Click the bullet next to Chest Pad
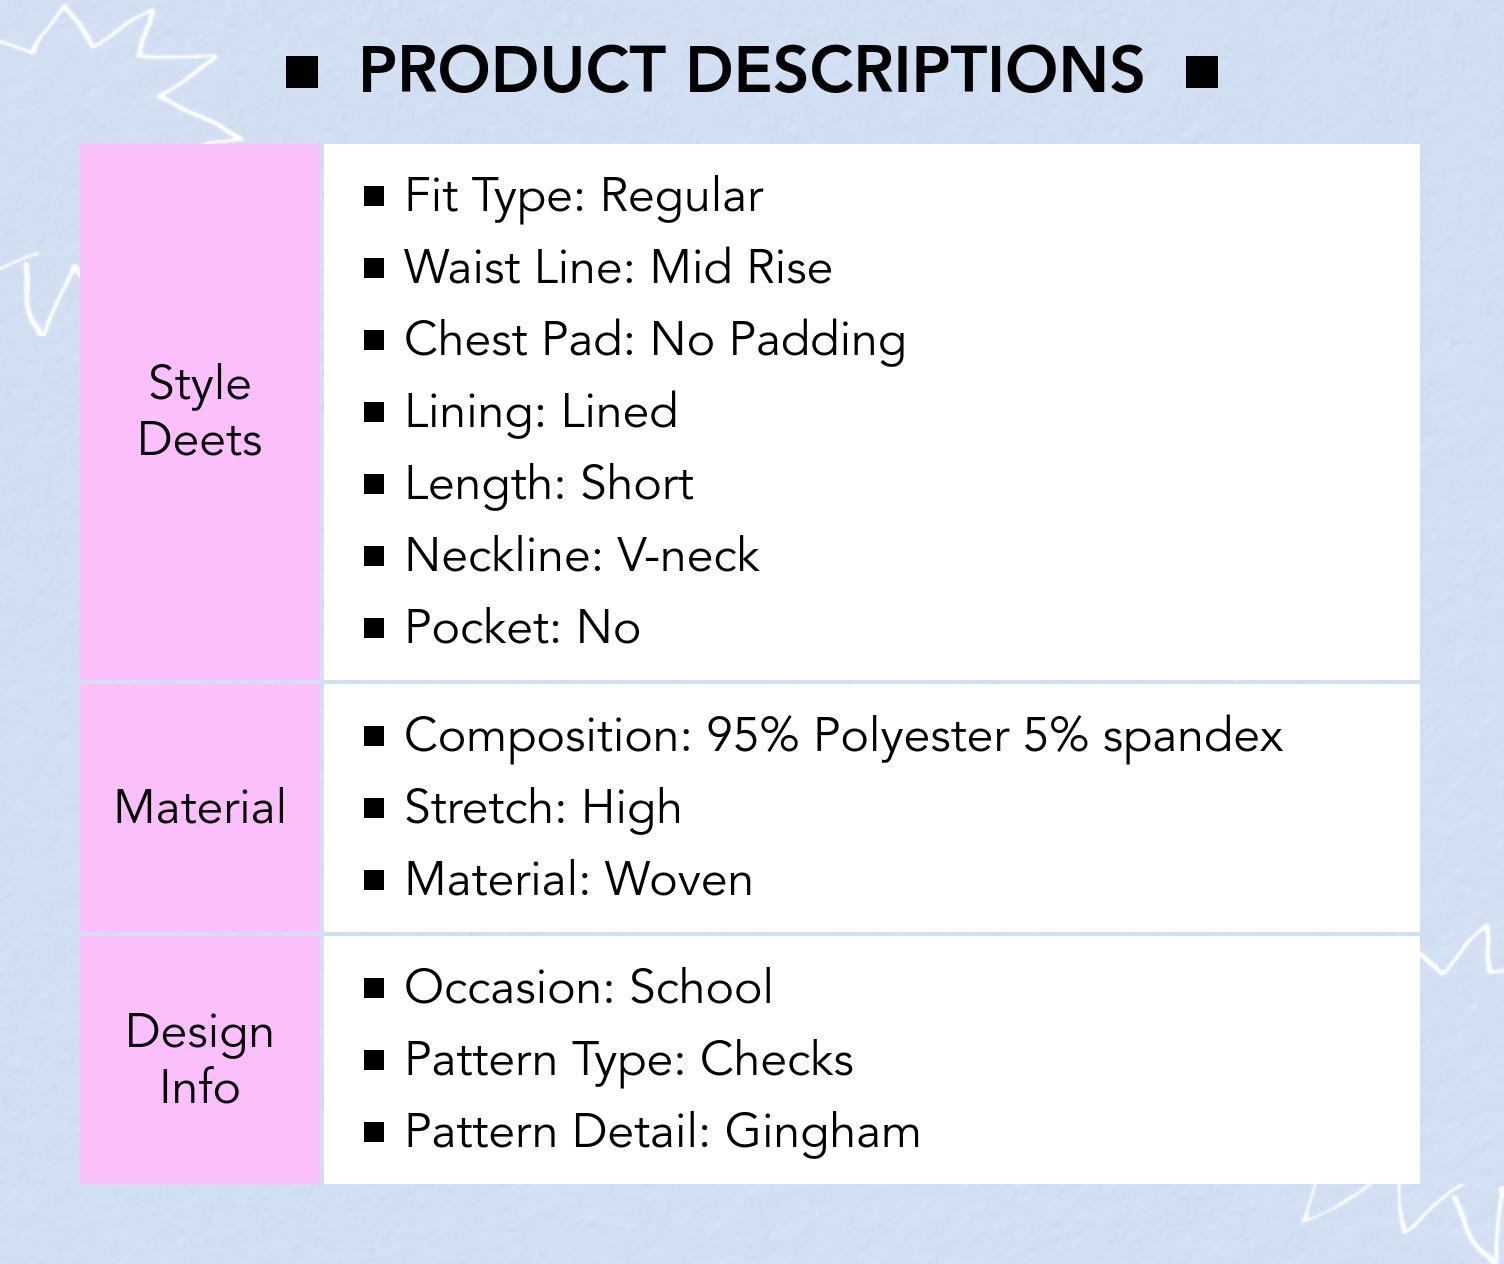Screen dimensions: 1504x1264 [374, 340]
